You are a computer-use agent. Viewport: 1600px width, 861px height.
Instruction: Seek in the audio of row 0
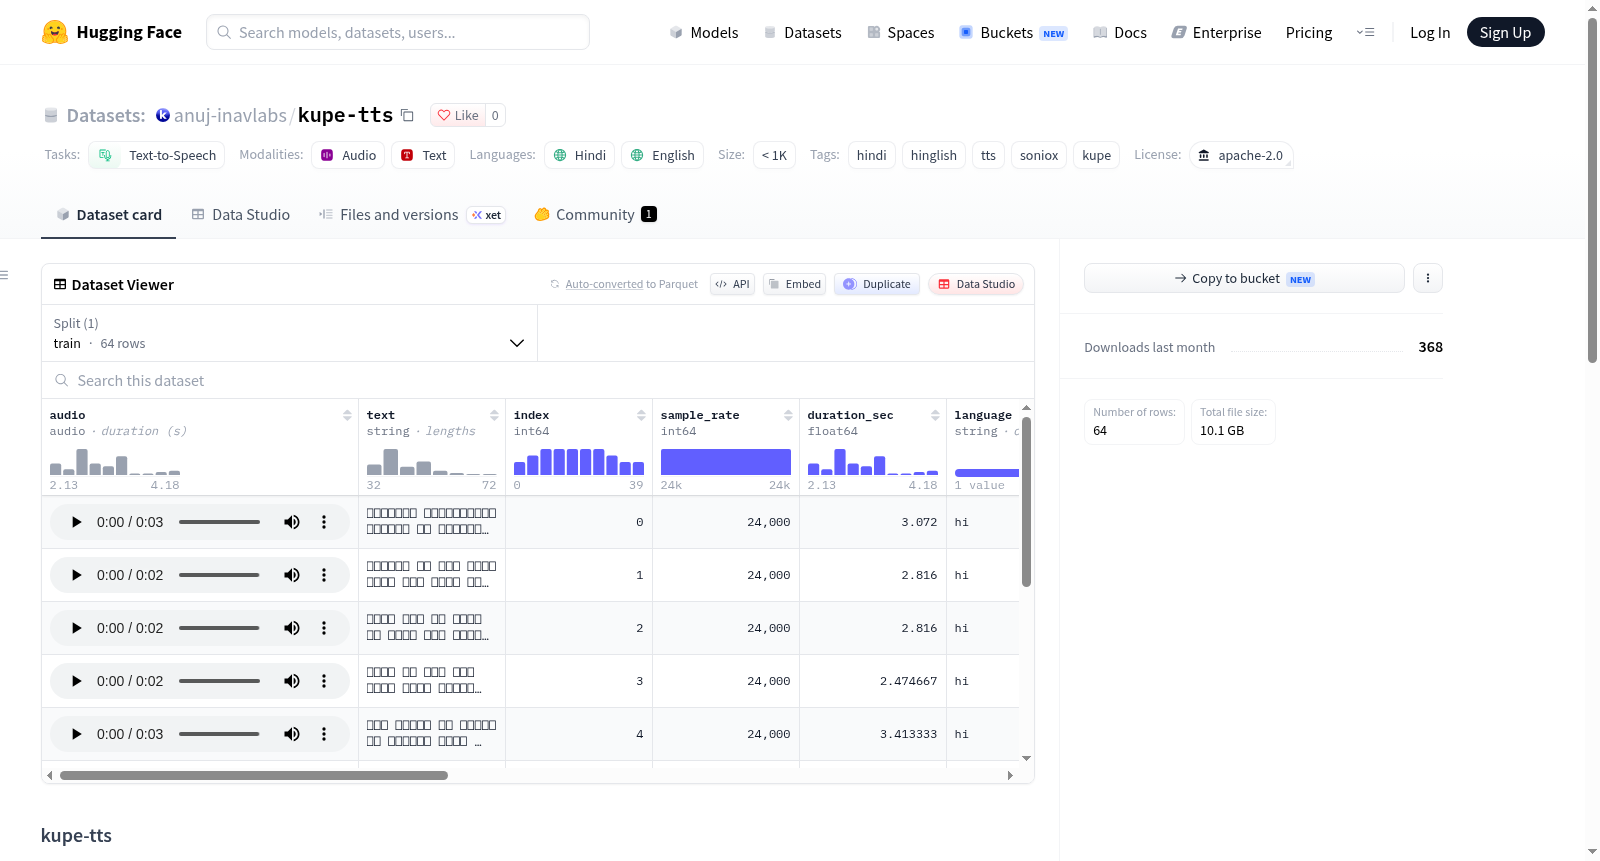(x=219, y=522)
